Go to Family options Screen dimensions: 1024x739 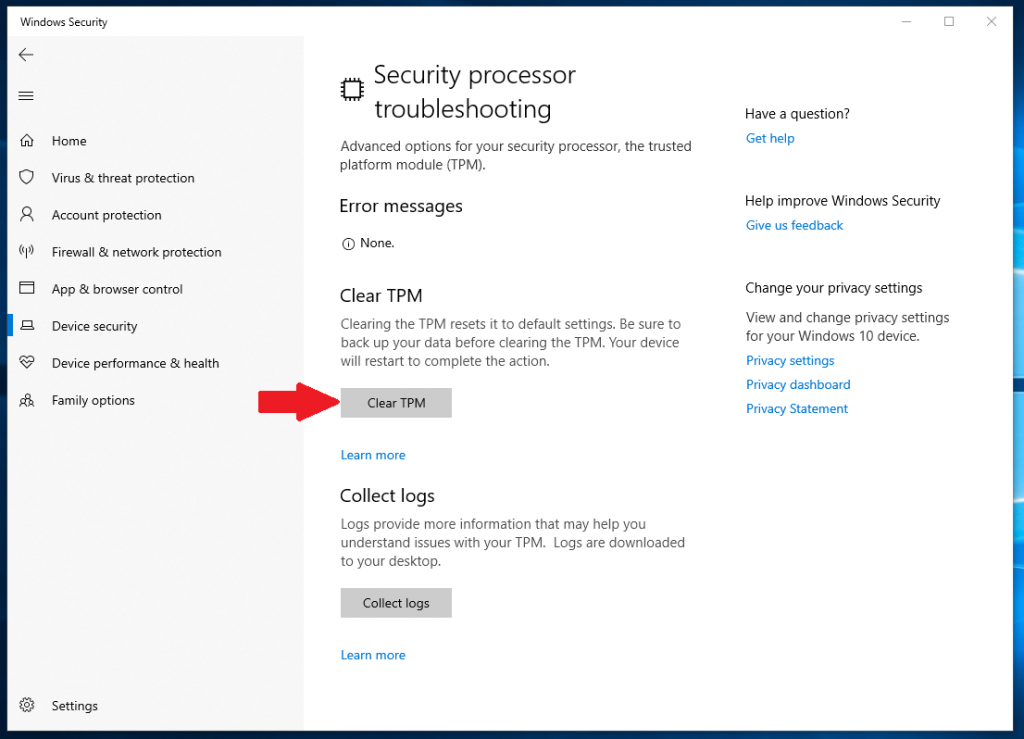[155, 400]
